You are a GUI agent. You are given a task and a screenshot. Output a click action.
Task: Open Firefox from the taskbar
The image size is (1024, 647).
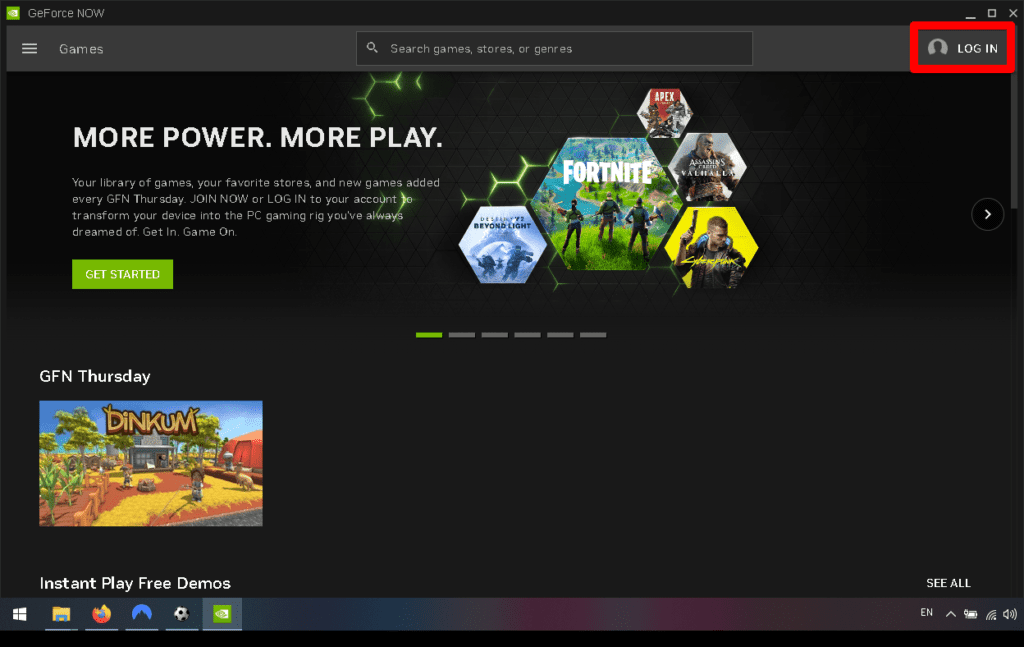coord(101,614)
